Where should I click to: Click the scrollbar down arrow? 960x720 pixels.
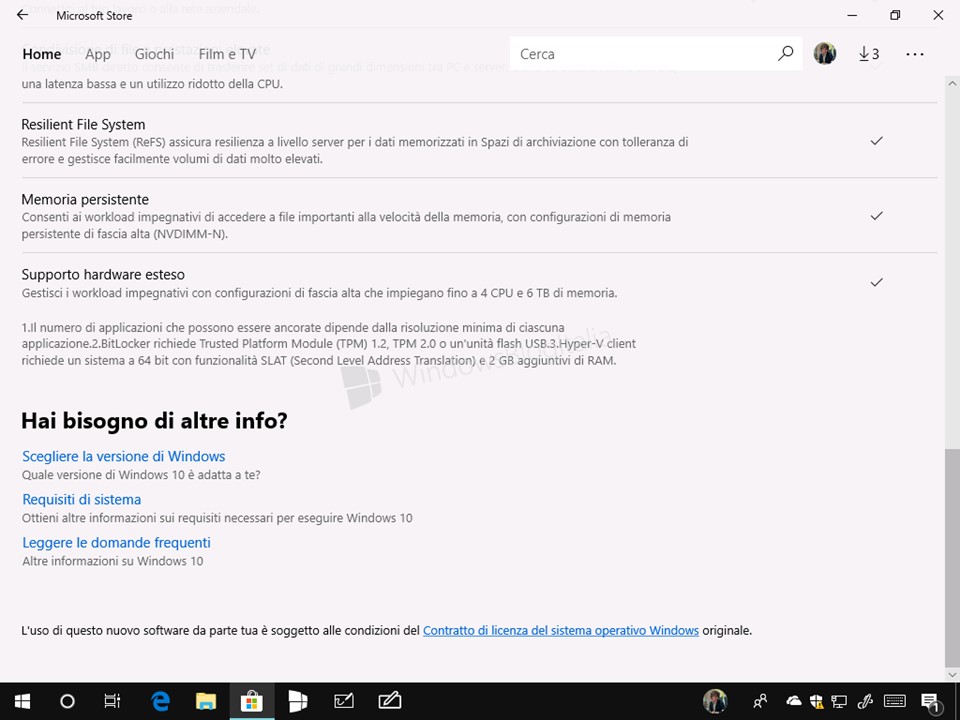tap(952, 675)
